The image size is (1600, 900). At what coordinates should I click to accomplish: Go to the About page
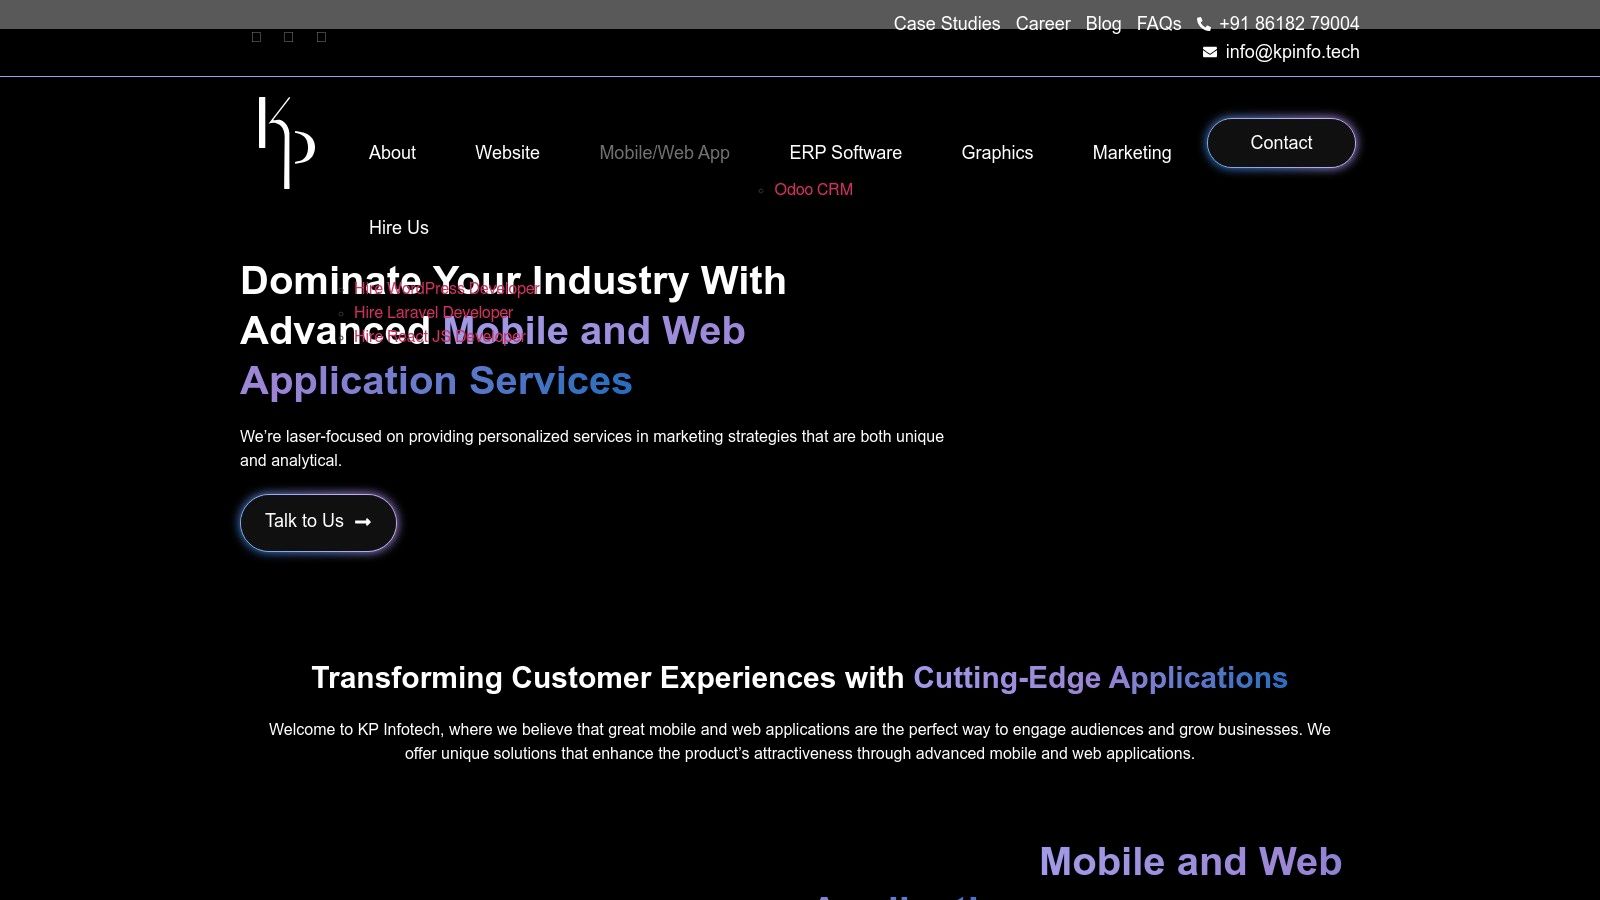392,153
